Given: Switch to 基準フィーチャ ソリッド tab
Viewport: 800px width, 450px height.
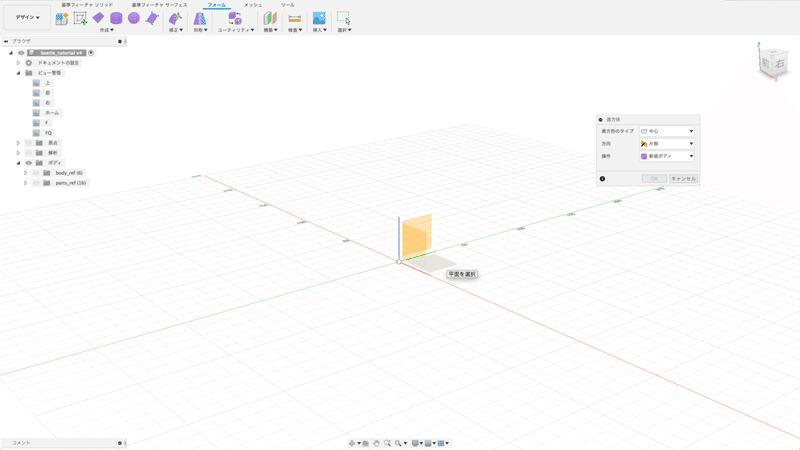Looking at the screenshot, I should point(87,5).
